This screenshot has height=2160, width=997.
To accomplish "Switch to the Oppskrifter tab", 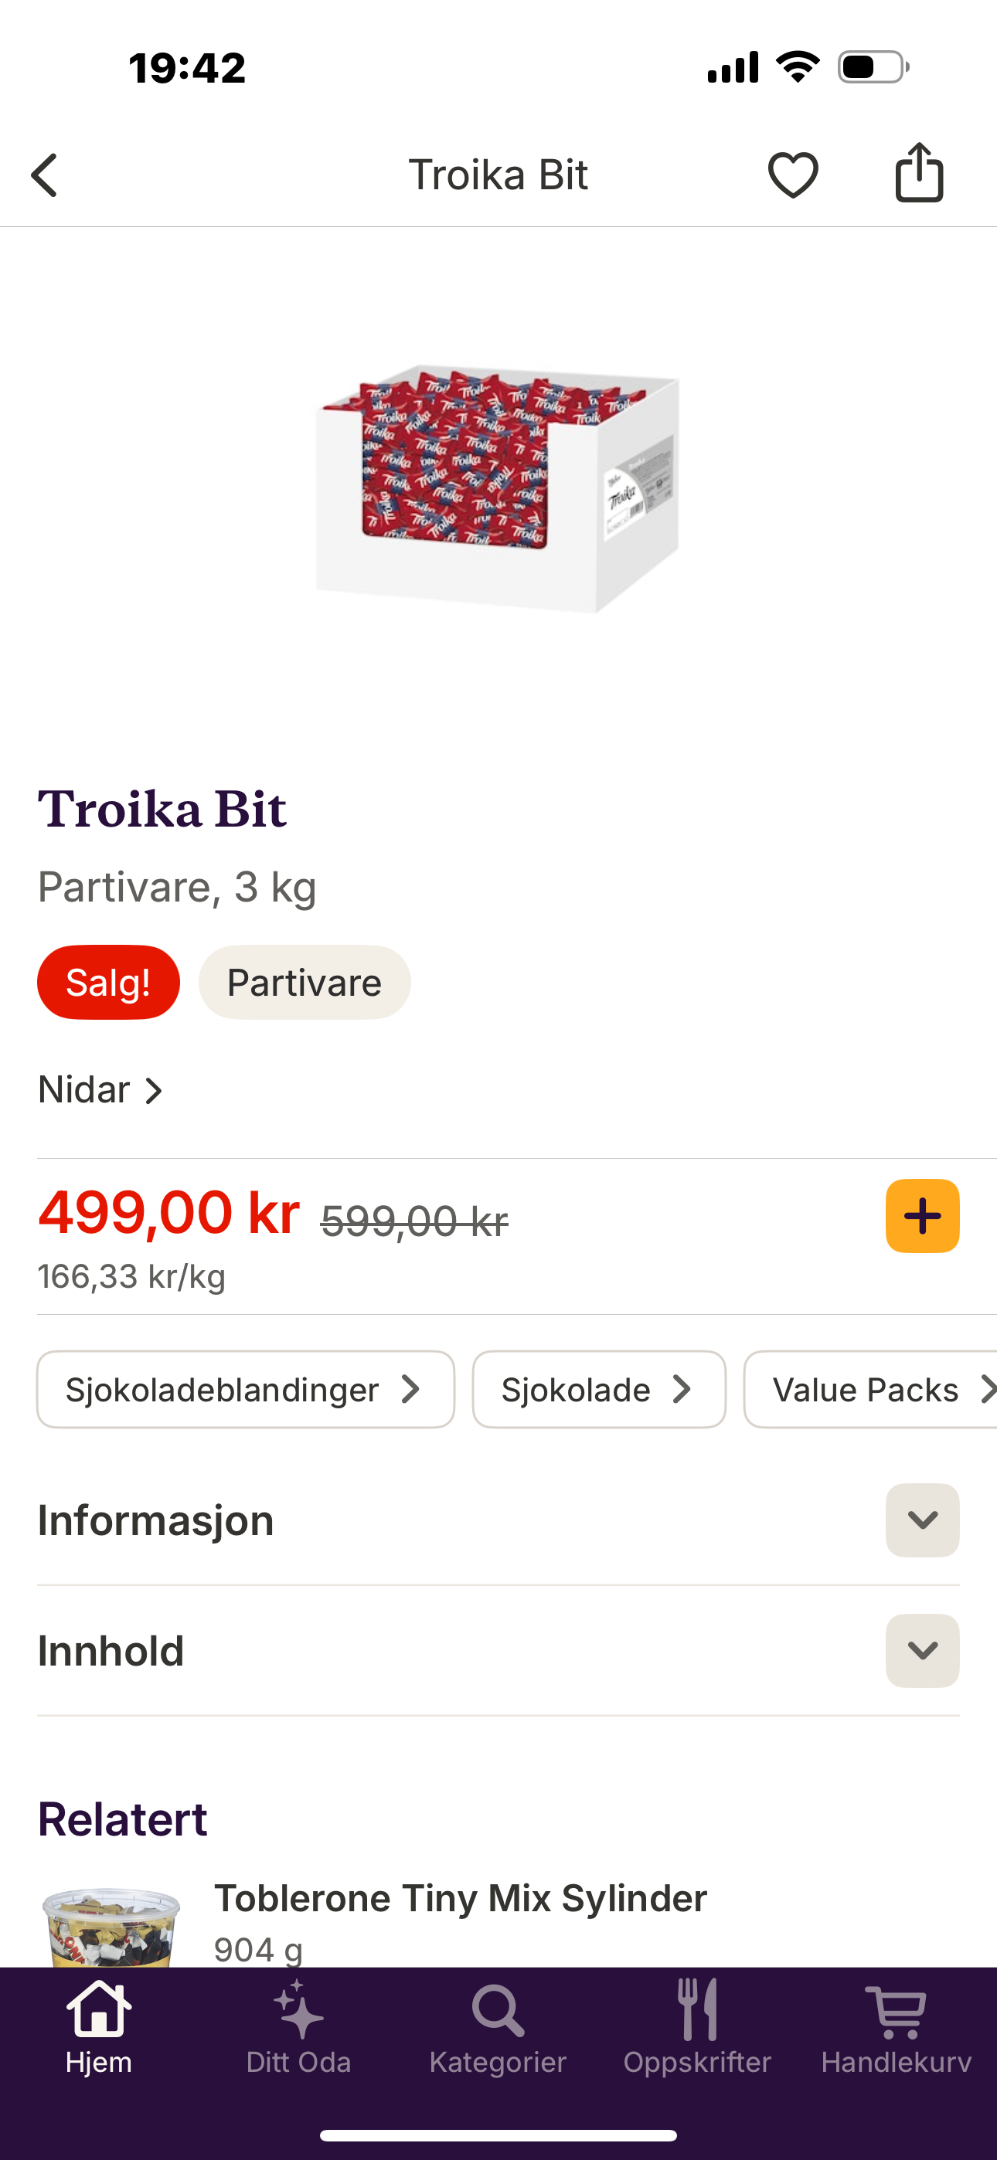I will point(697,2027).
